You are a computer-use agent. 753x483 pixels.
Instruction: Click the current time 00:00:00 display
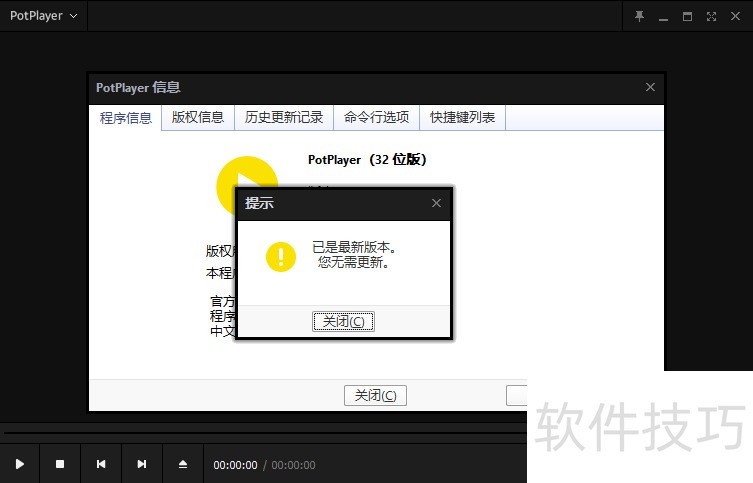point(235,465)
